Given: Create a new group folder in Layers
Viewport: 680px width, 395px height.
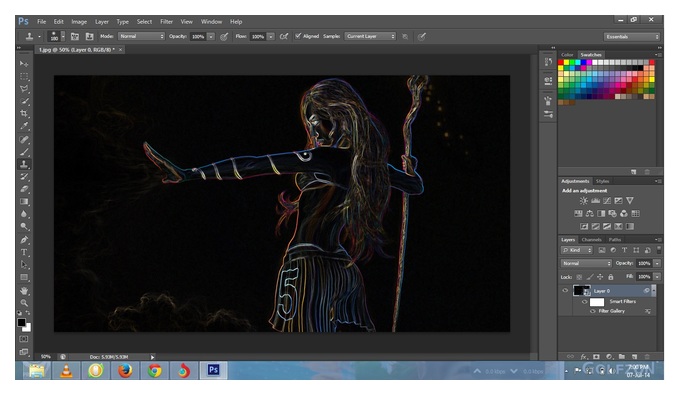Looking at the screenshot, I should pyautogui.click(x=621, y=356).
